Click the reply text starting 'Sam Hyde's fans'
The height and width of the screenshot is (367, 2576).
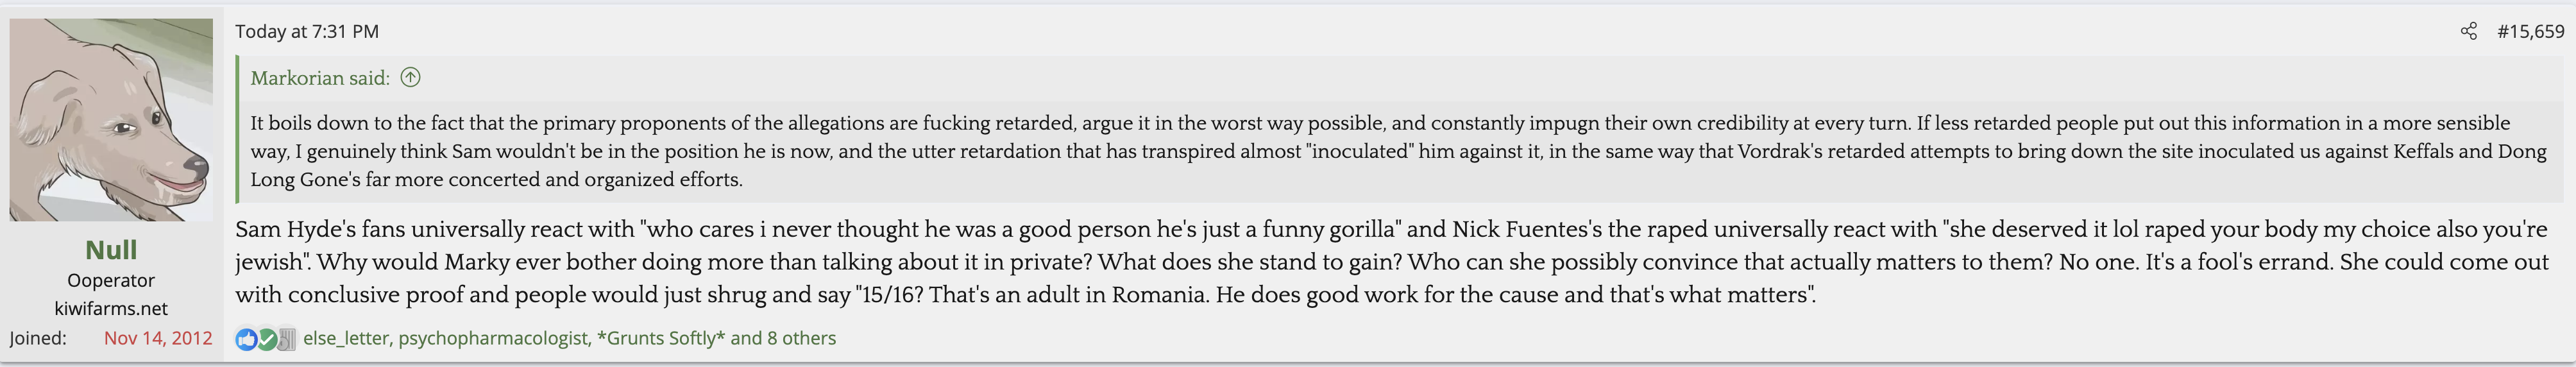[x=1390, y=261]
